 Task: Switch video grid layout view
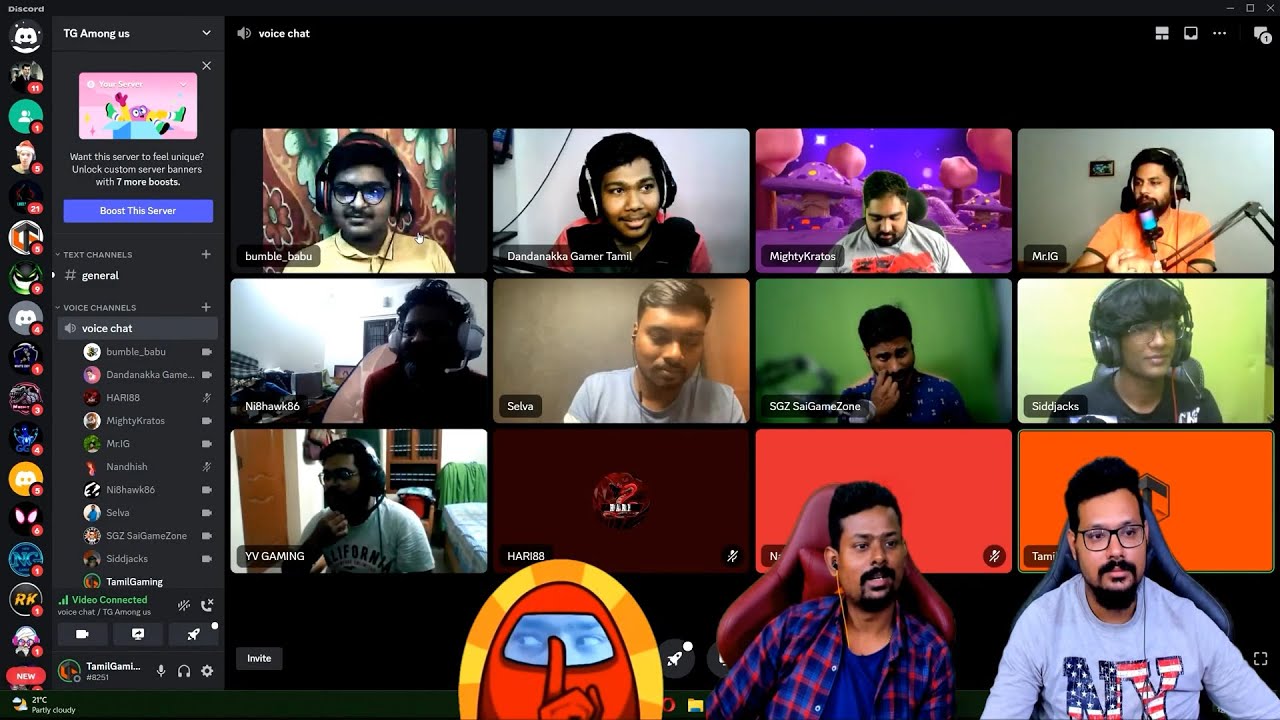(1162, 33)
